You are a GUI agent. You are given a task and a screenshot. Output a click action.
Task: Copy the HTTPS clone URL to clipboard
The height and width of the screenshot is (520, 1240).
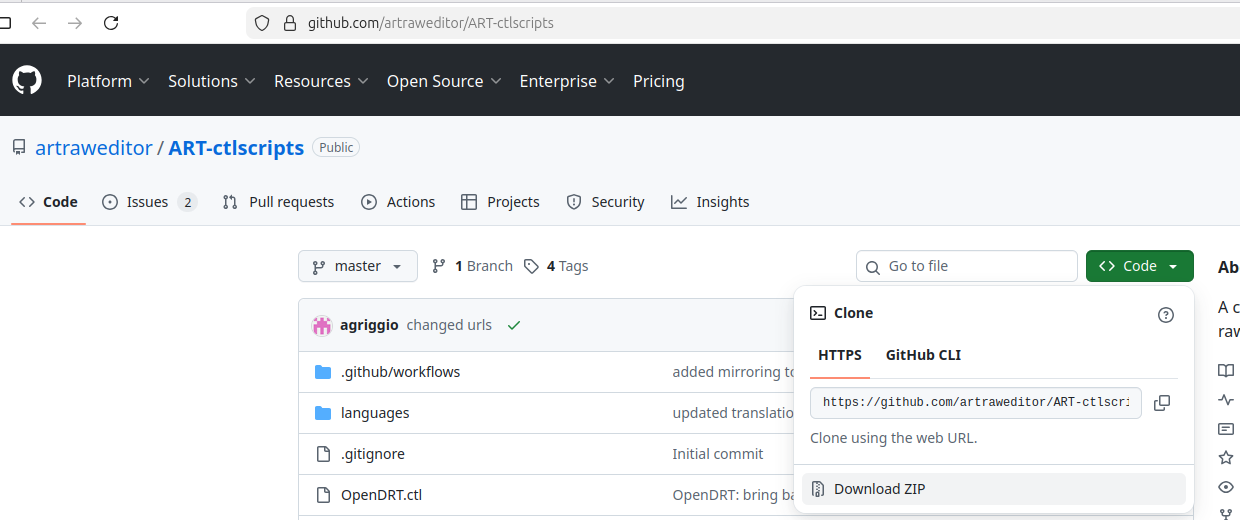(x=1161, y=403)
